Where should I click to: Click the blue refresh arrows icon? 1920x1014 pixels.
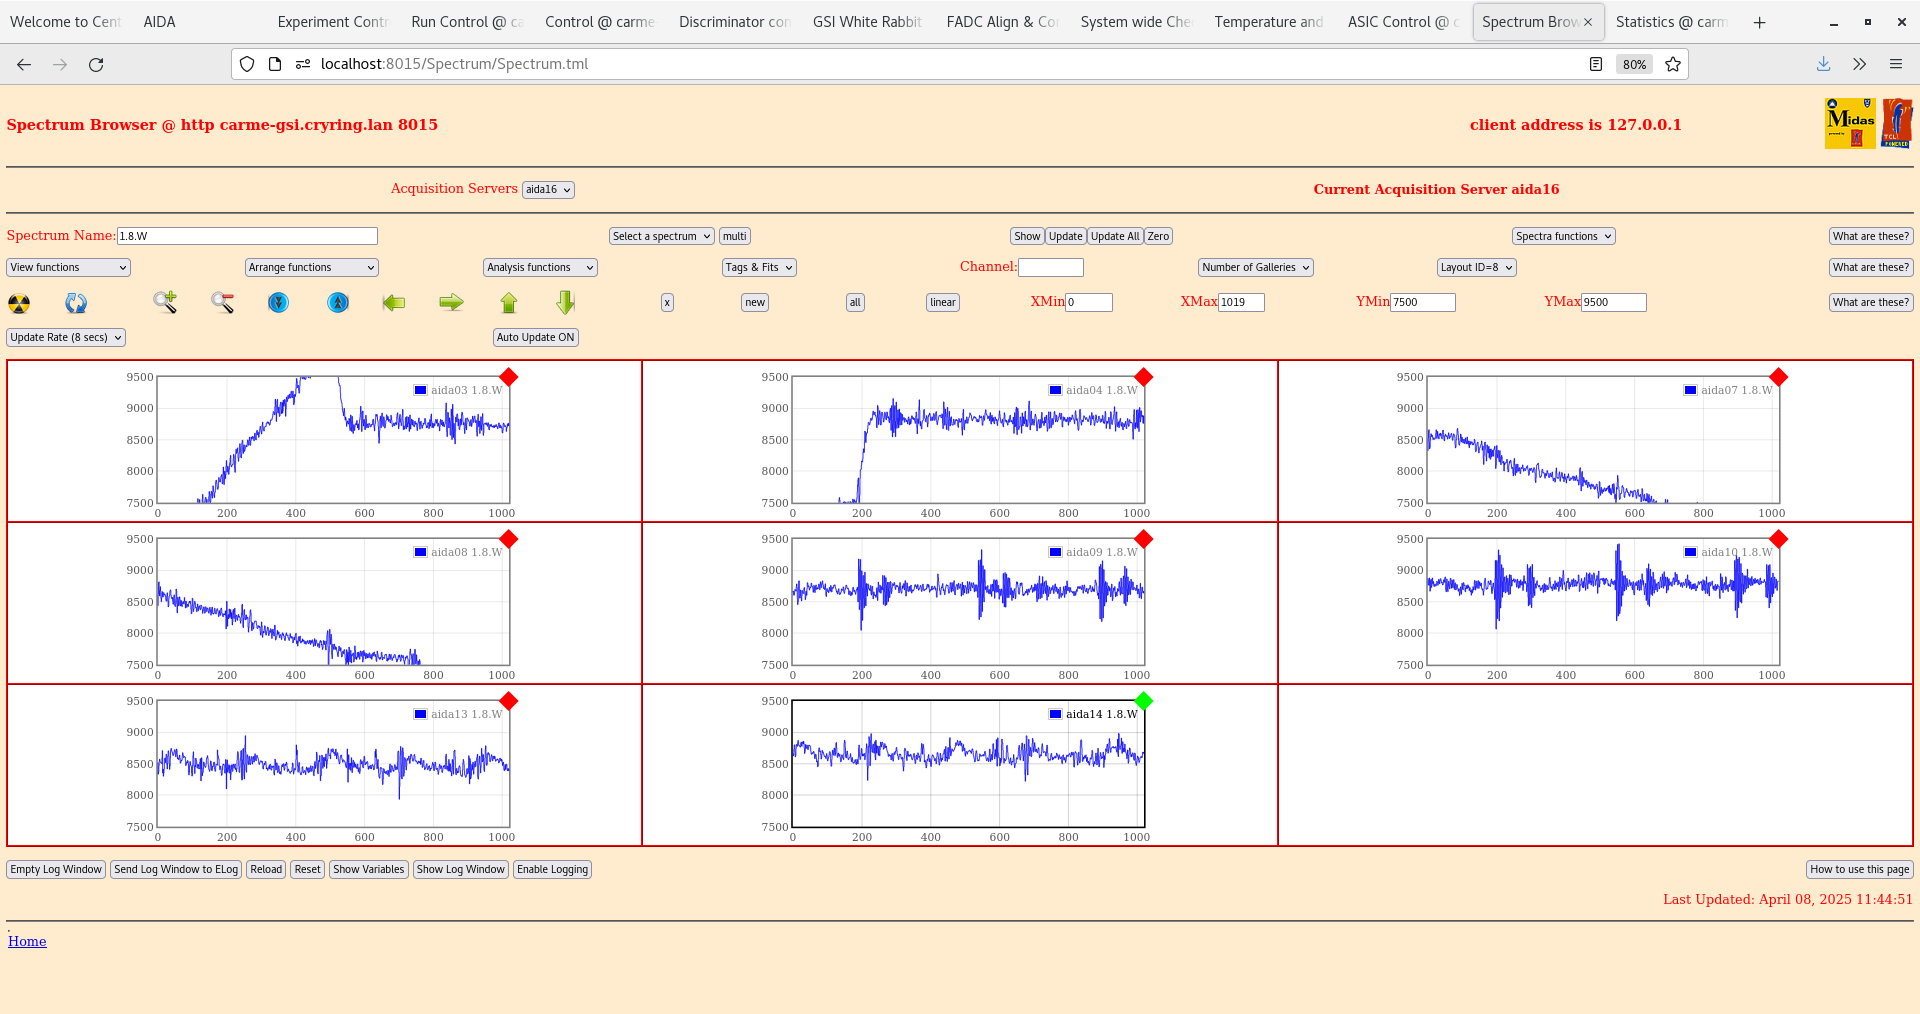[x=76, y=303]
